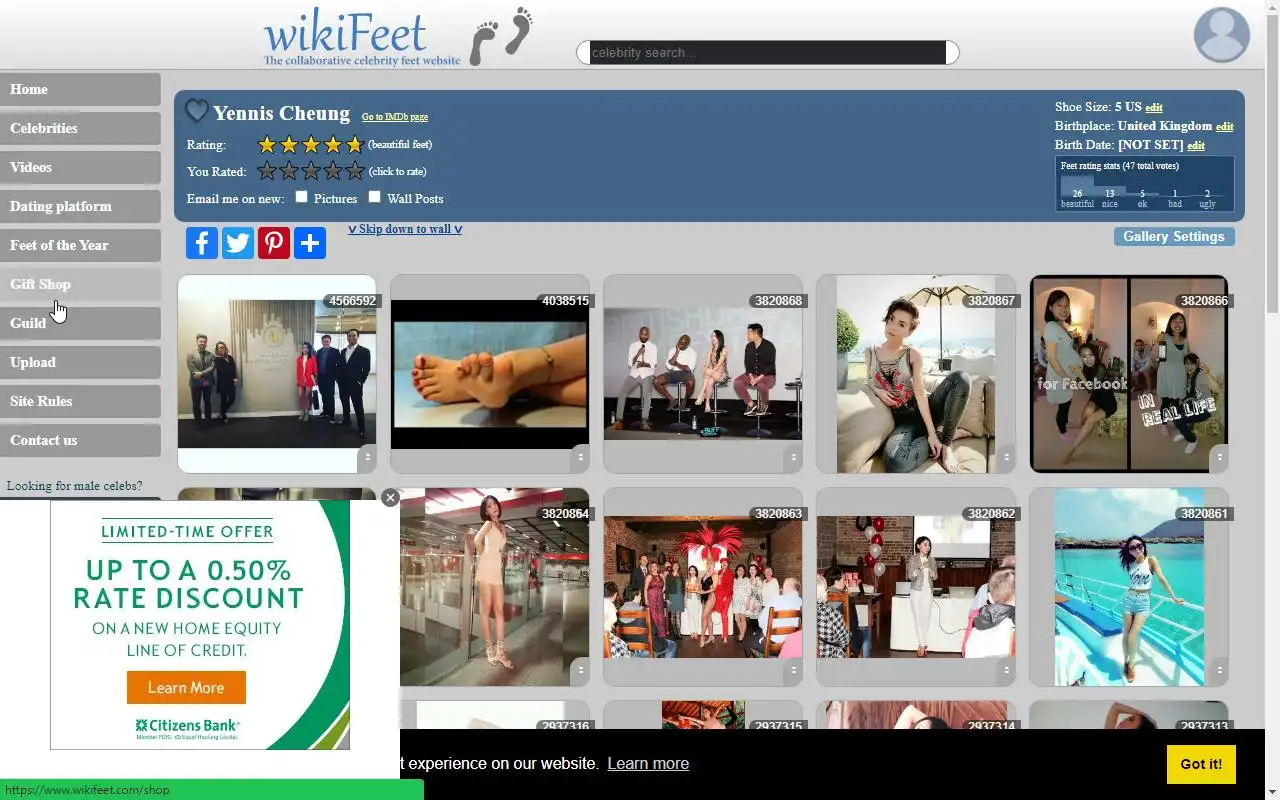Open thumbnail image 3820862

(x=916, y=587)
